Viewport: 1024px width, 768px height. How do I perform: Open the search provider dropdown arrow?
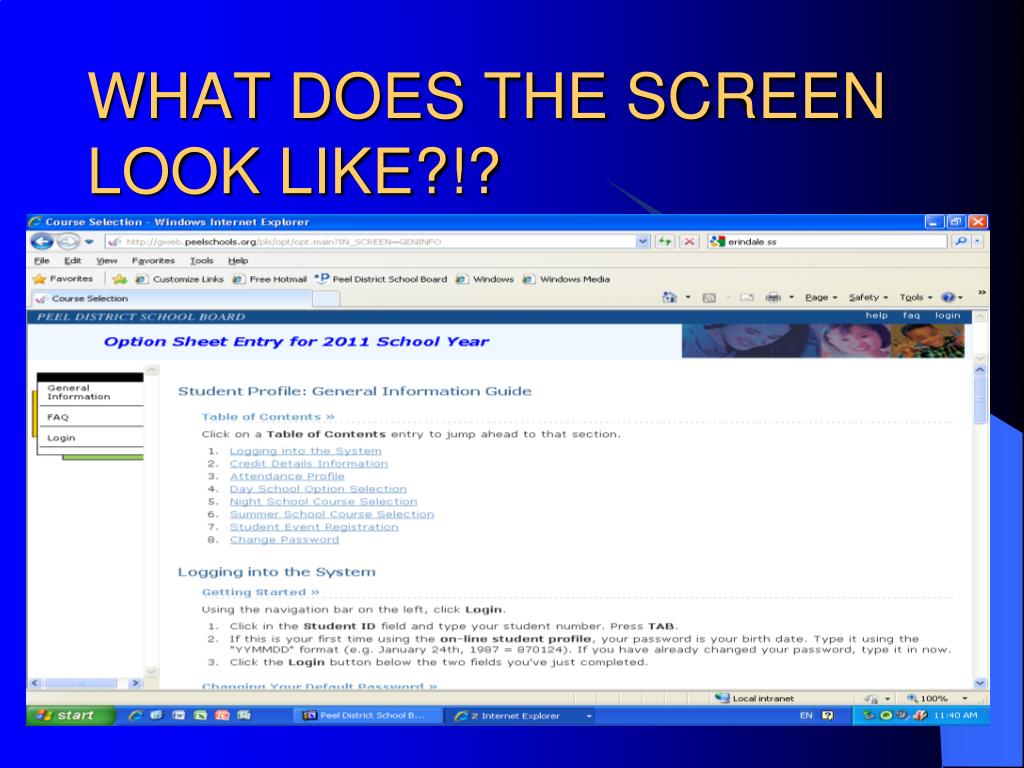[978, 242]
